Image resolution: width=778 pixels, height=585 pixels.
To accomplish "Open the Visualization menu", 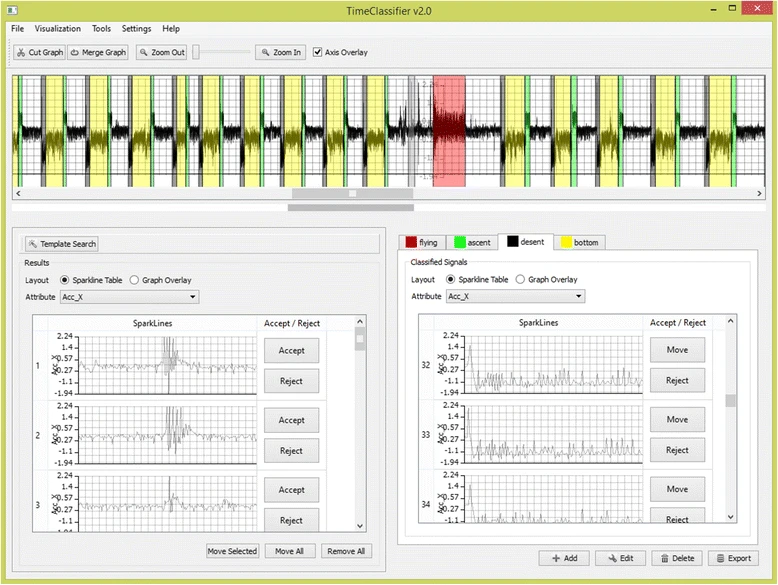I will pos(58,29).
